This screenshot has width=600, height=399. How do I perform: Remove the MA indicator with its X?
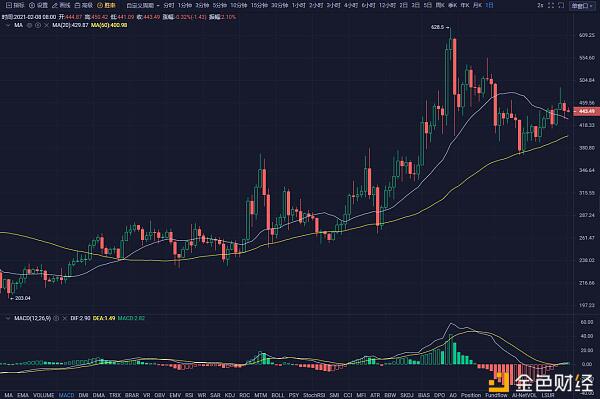(x=46, y=25)
